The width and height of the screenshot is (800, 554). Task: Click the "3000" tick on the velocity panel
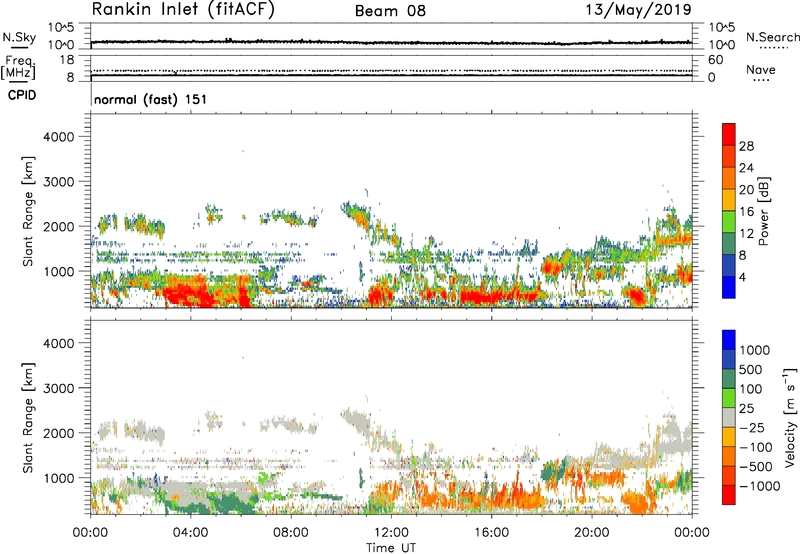tap(58, 388)
